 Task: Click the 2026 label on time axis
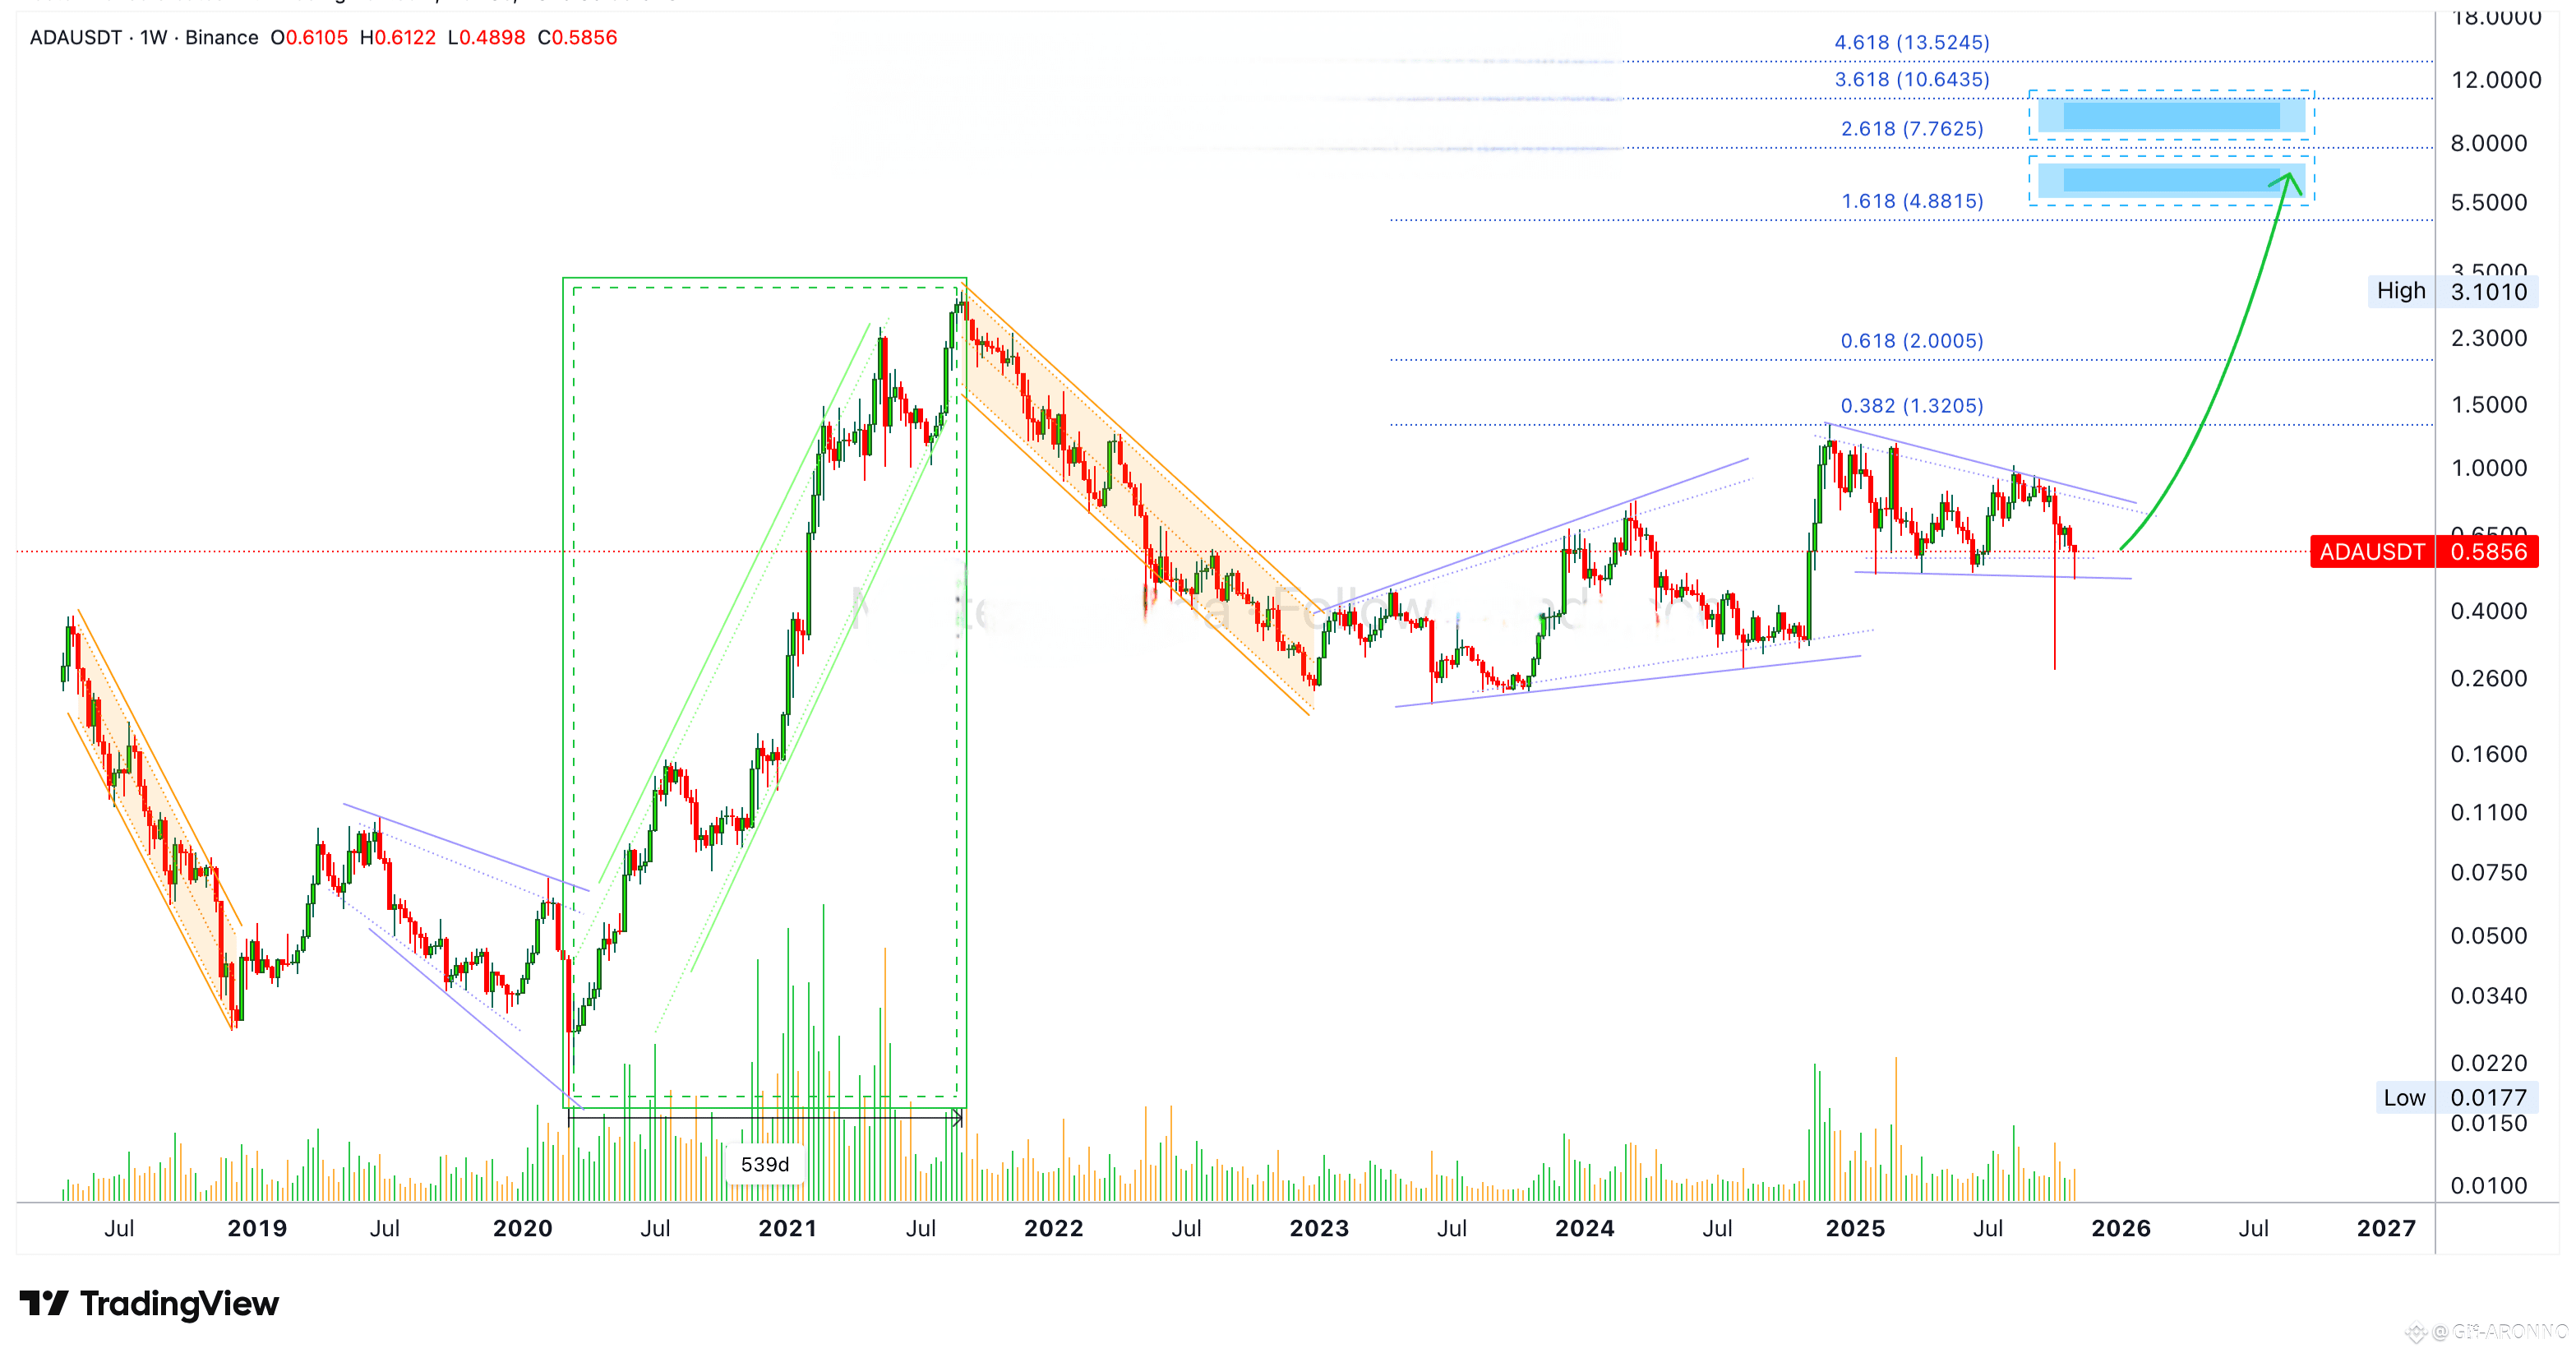tap(2120, 1228)
